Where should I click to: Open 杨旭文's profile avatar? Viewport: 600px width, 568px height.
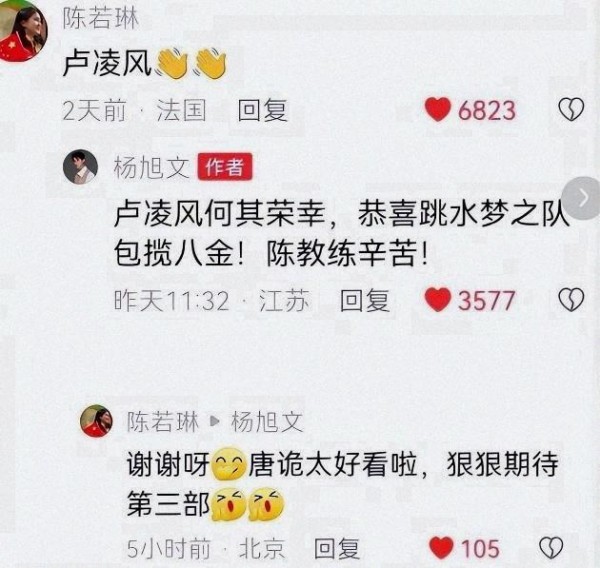(x=80, y=167)
